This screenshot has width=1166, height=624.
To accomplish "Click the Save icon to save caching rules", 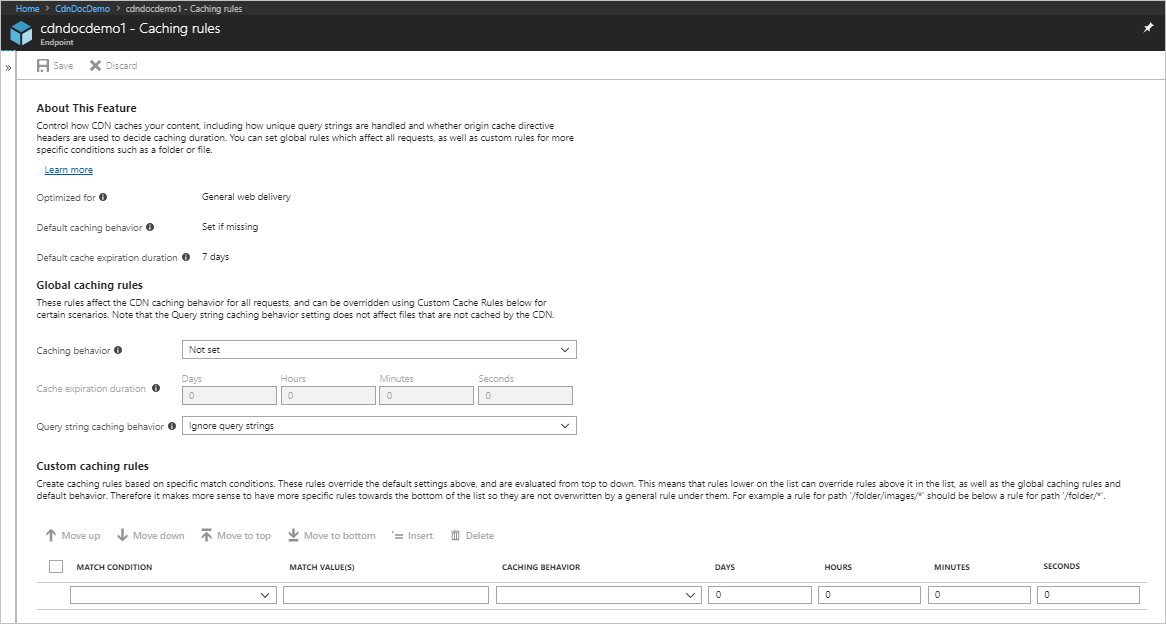I will pyautogui.click(x=54, y=65).
